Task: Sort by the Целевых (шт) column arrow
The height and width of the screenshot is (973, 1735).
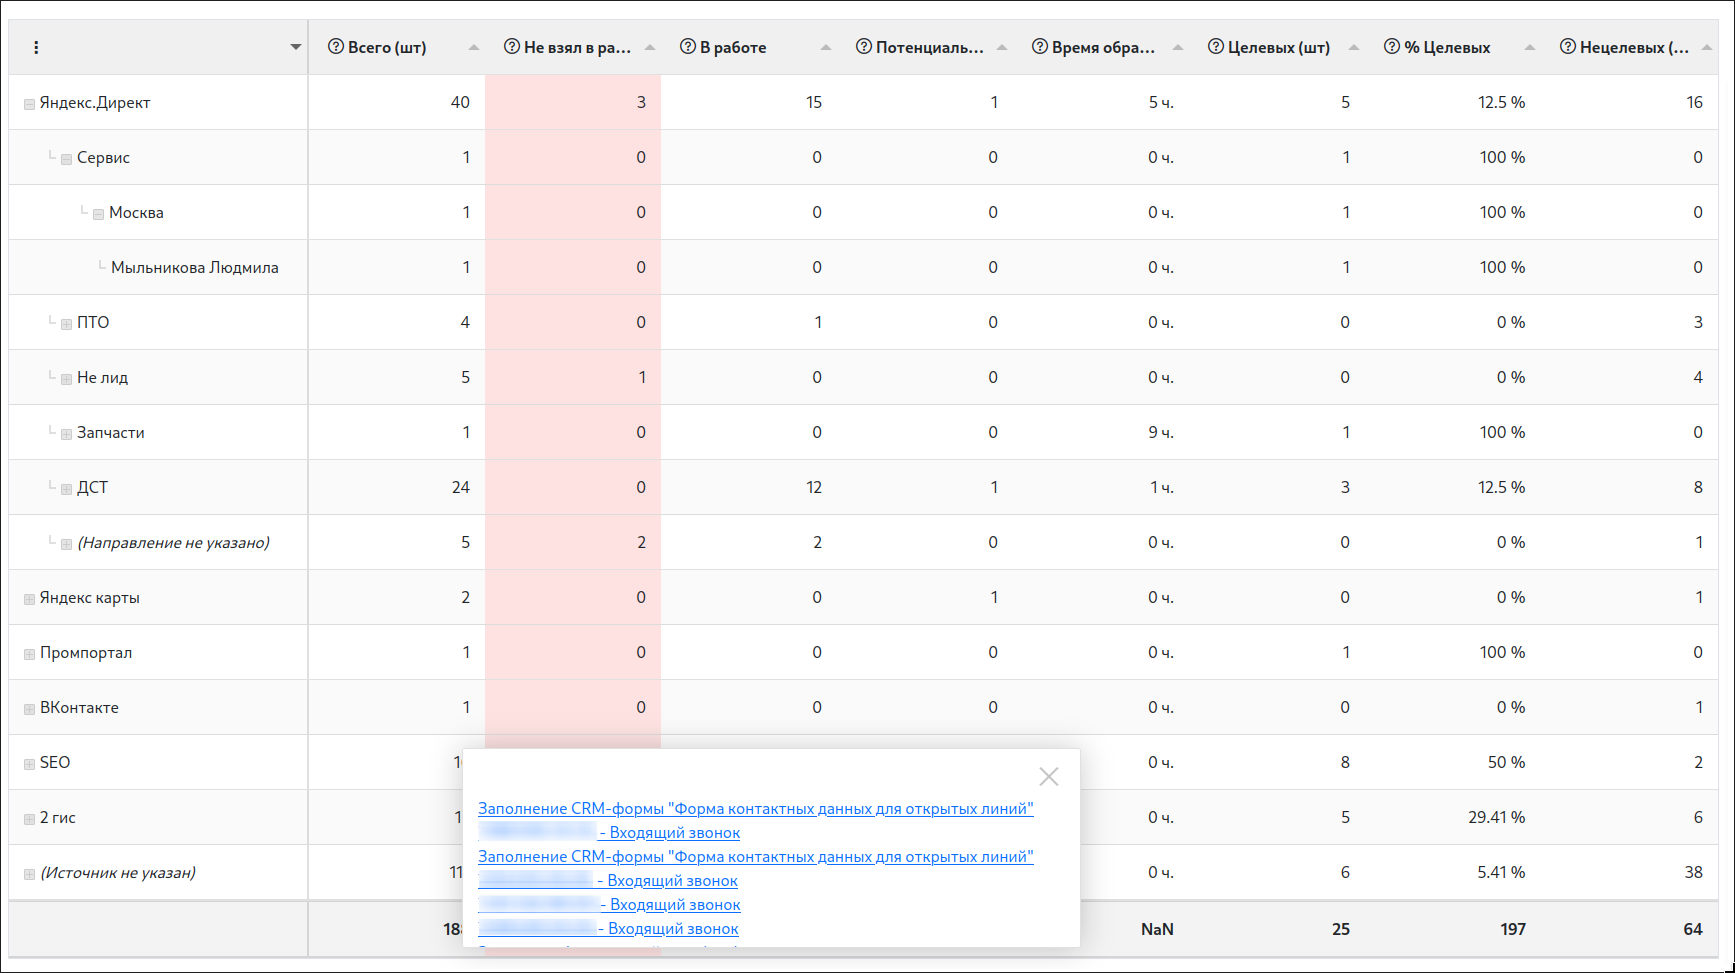Action: 1354,48
